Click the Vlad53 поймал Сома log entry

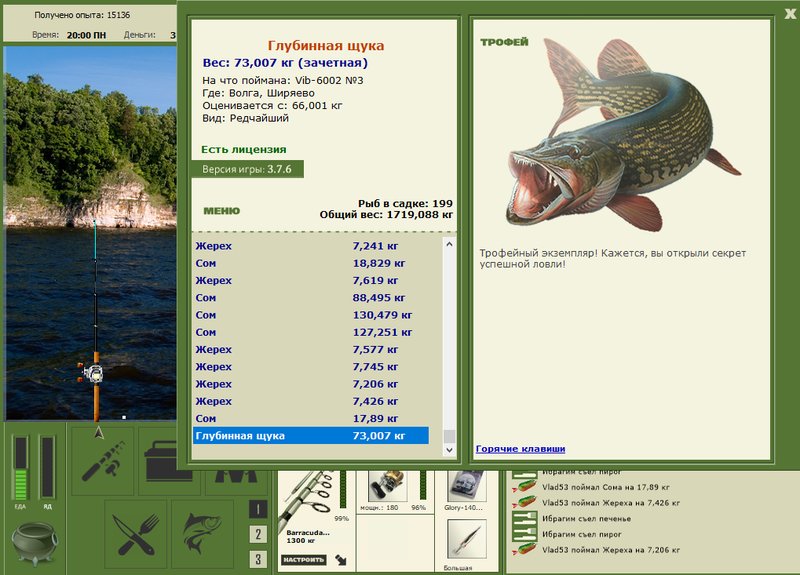[x=606, y=487]
